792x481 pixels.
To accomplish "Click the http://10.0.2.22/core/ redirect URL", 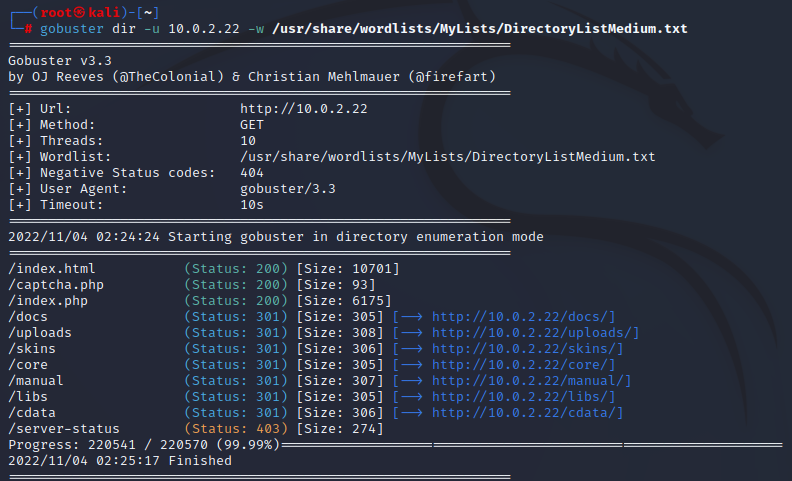I will (523, 365).
